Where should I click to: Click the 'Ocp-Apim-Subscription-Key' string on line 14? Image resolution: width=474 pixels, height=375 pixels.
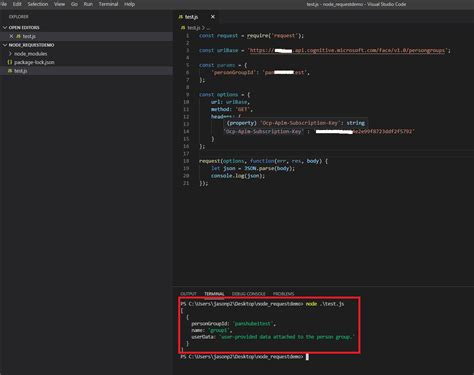pos(263,131)
